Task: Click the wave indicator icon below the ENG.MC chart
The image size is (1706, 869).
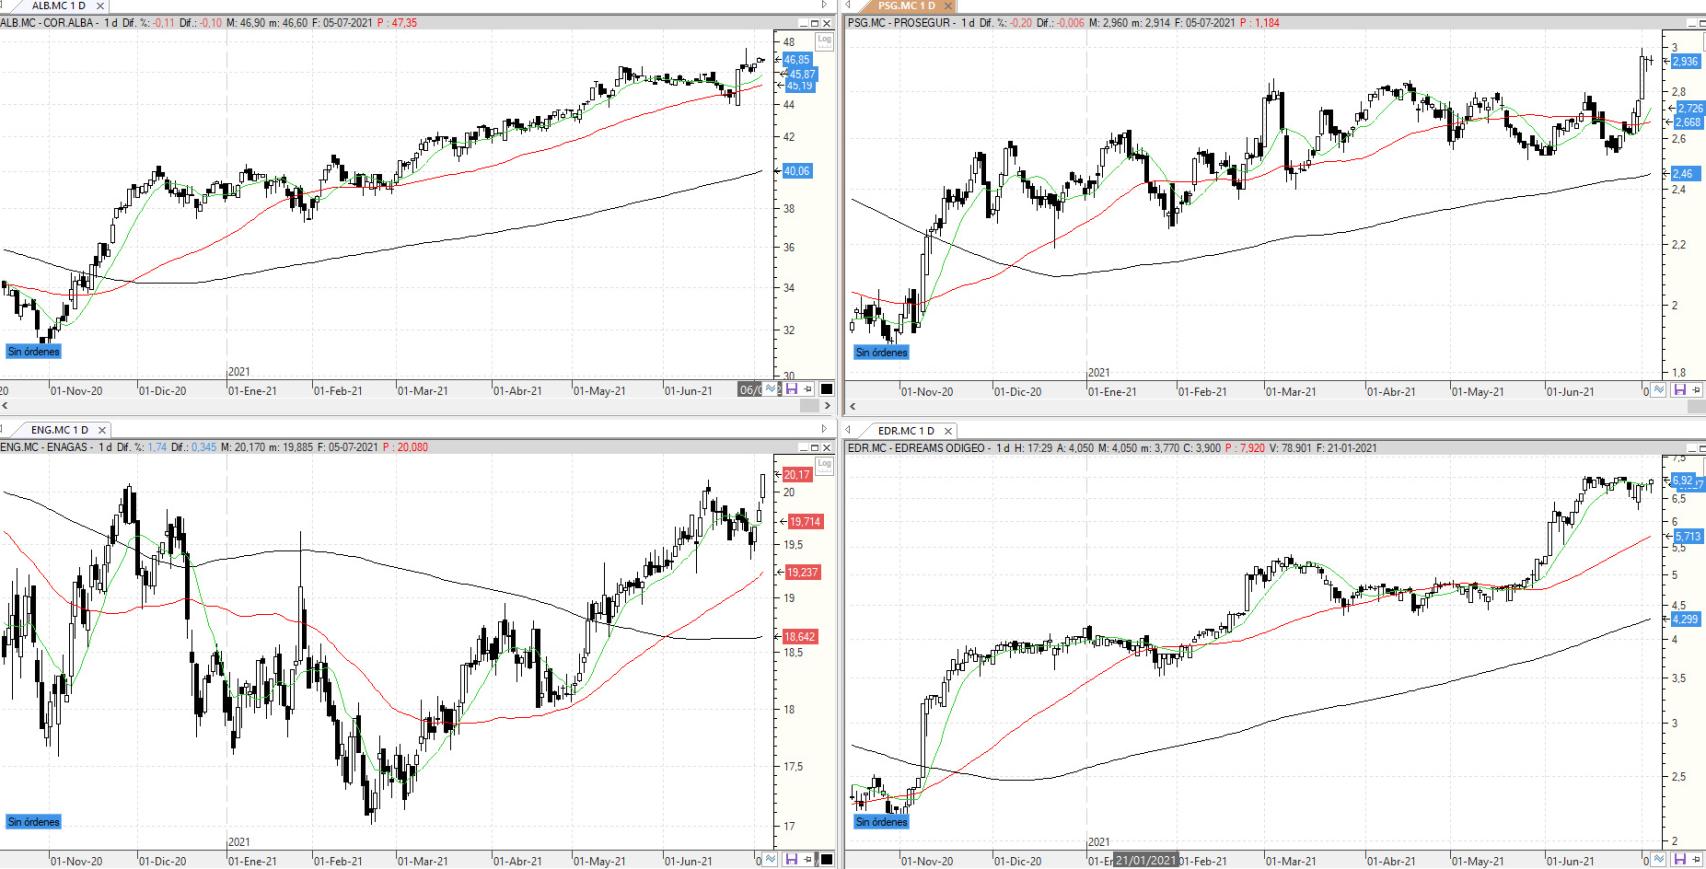Action: pyautogui.click(x=772, y=858)
